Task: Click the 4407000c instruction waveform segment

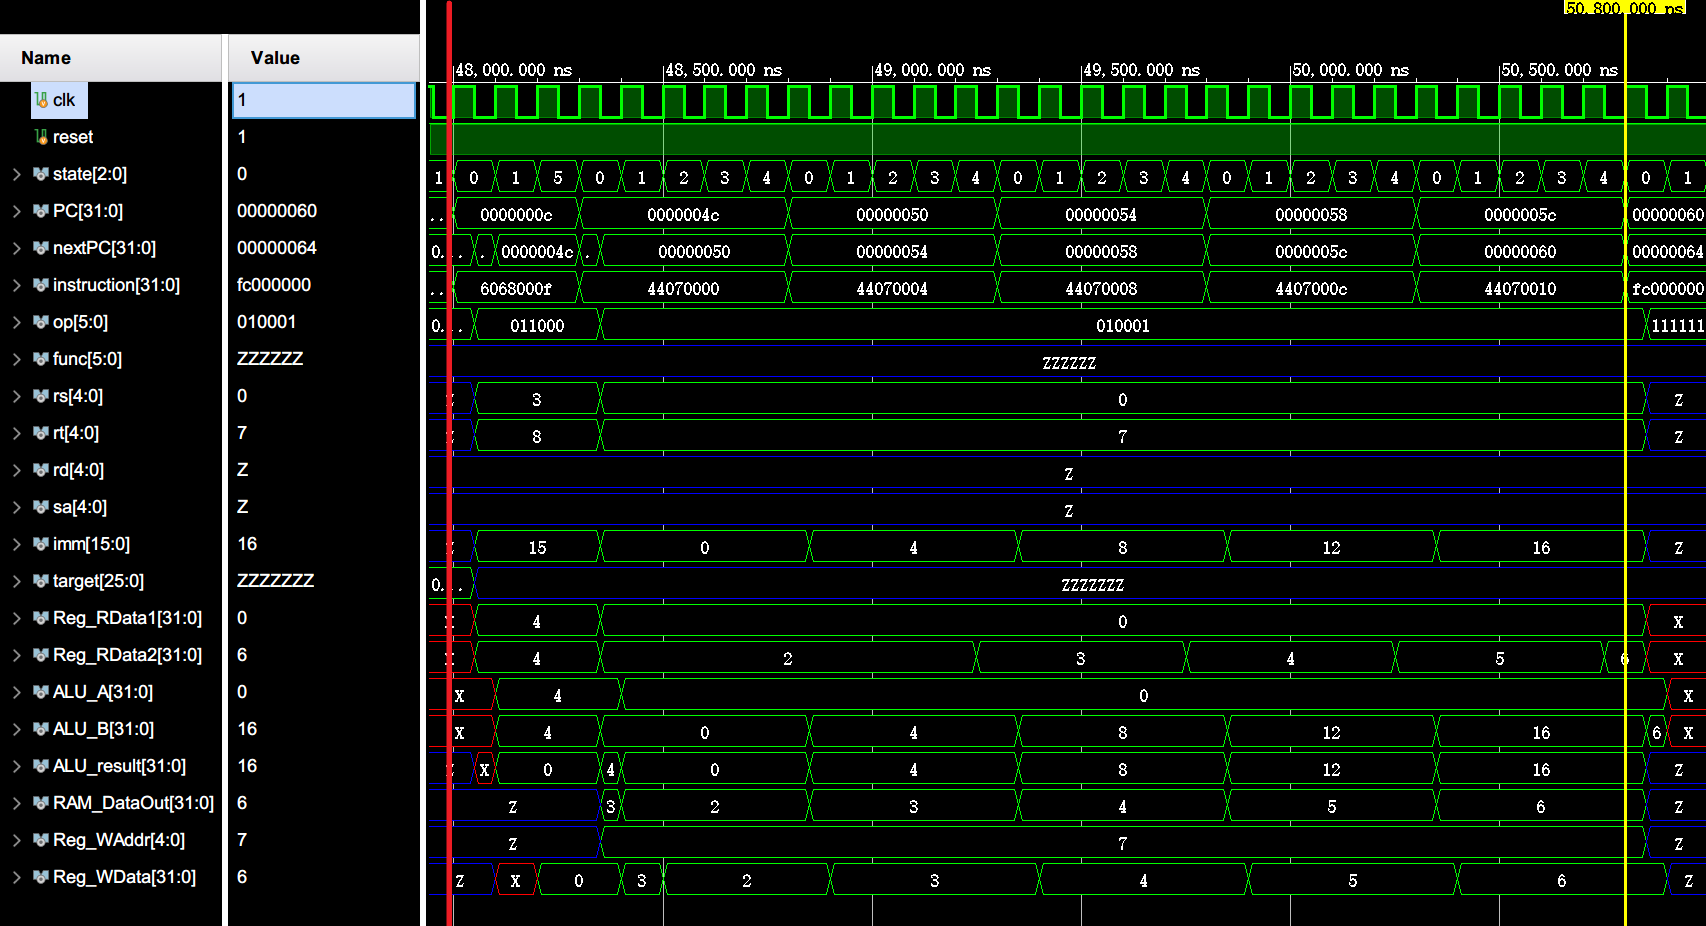Action: pos(1311,289)
